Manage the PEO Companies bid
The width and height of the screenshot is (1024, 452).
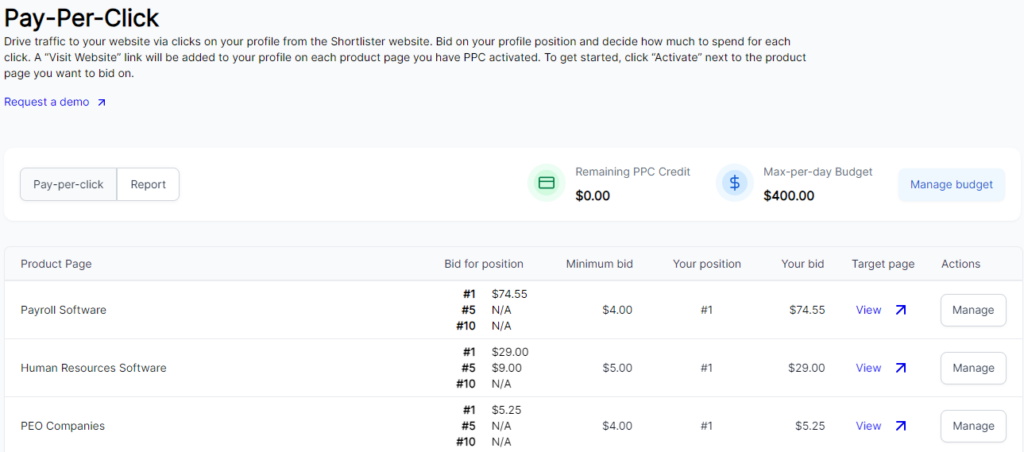972,426
